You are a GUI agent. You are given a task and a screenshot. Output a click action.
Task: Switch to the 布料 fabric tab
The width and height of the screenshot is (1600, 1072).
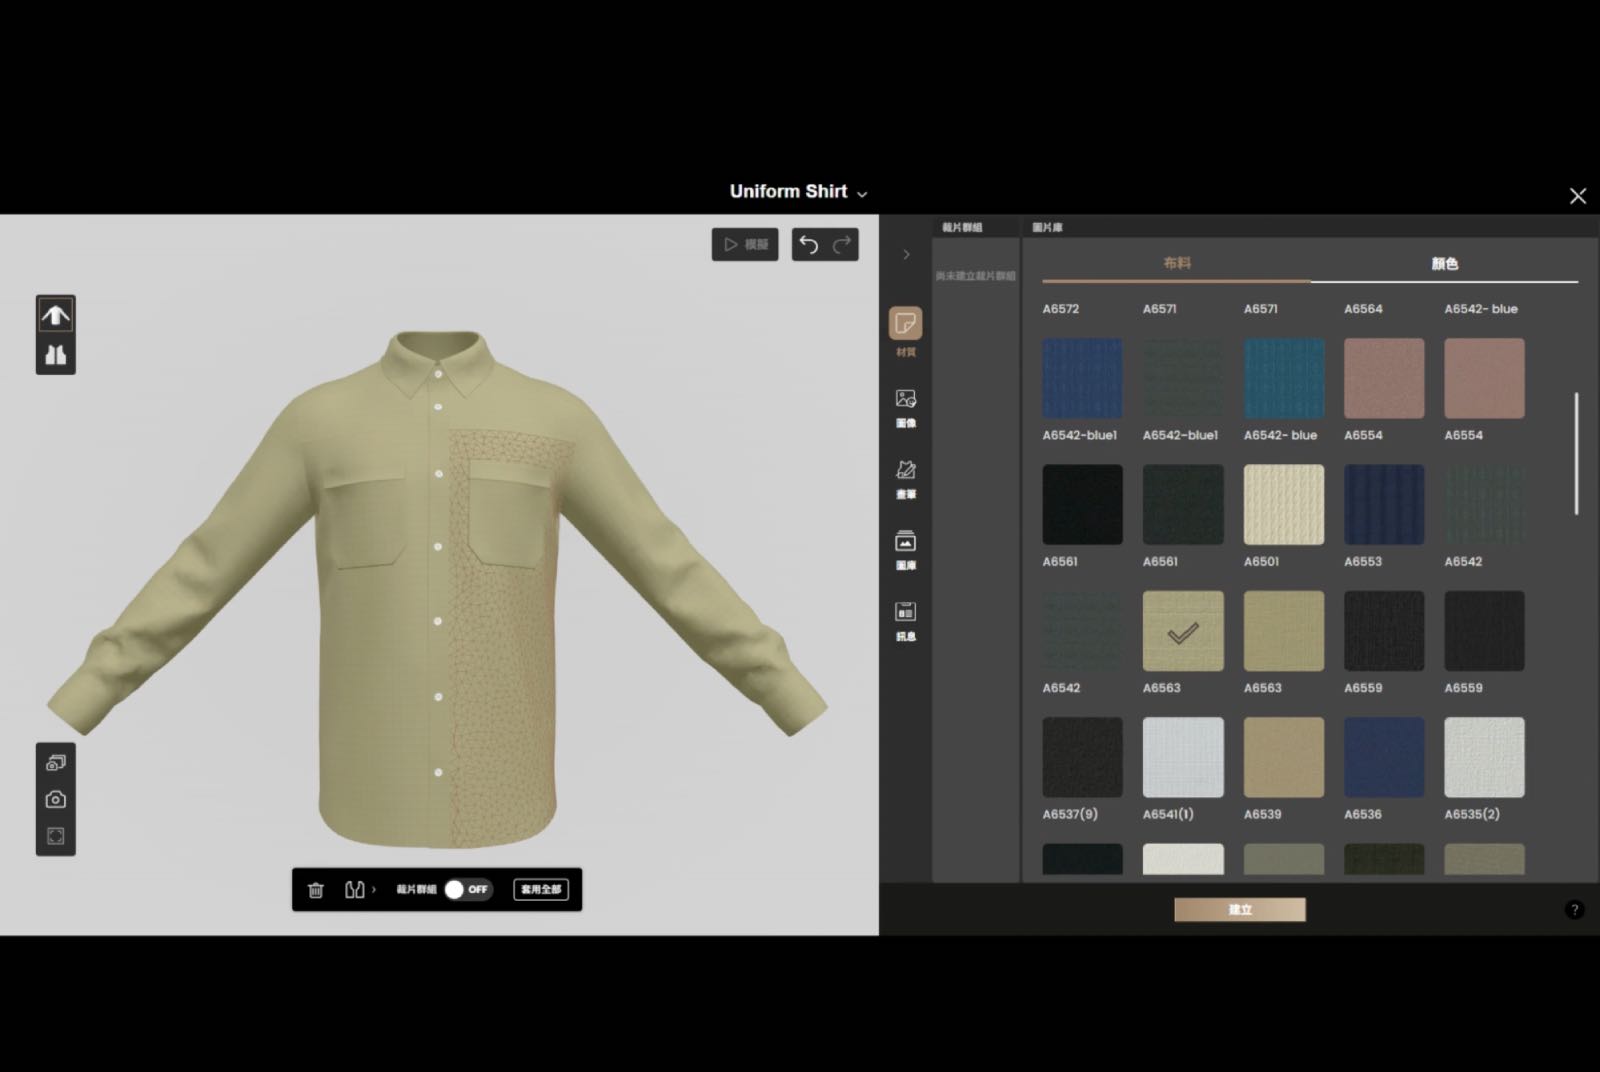[1177, 264]
